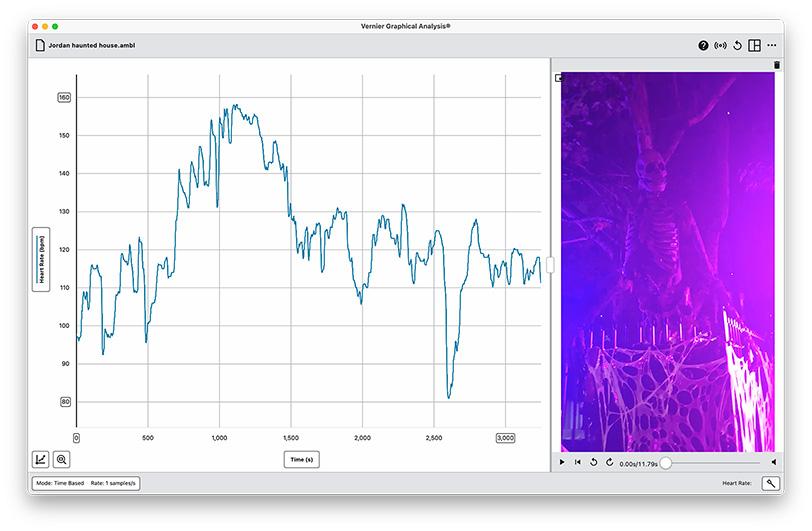Image resolution: width=812 pixels, height=531 pixels.
Task: Open the untitled file menu icon
Action: click(40, 45)
